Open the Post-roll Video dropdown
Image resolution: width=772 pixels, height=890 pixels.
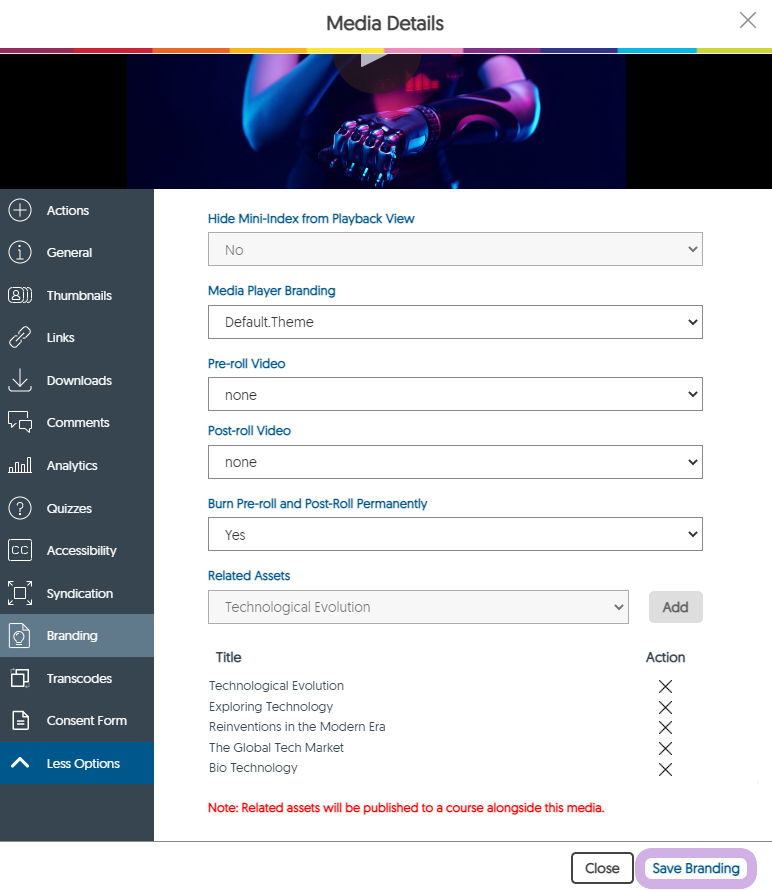point(455,462)
